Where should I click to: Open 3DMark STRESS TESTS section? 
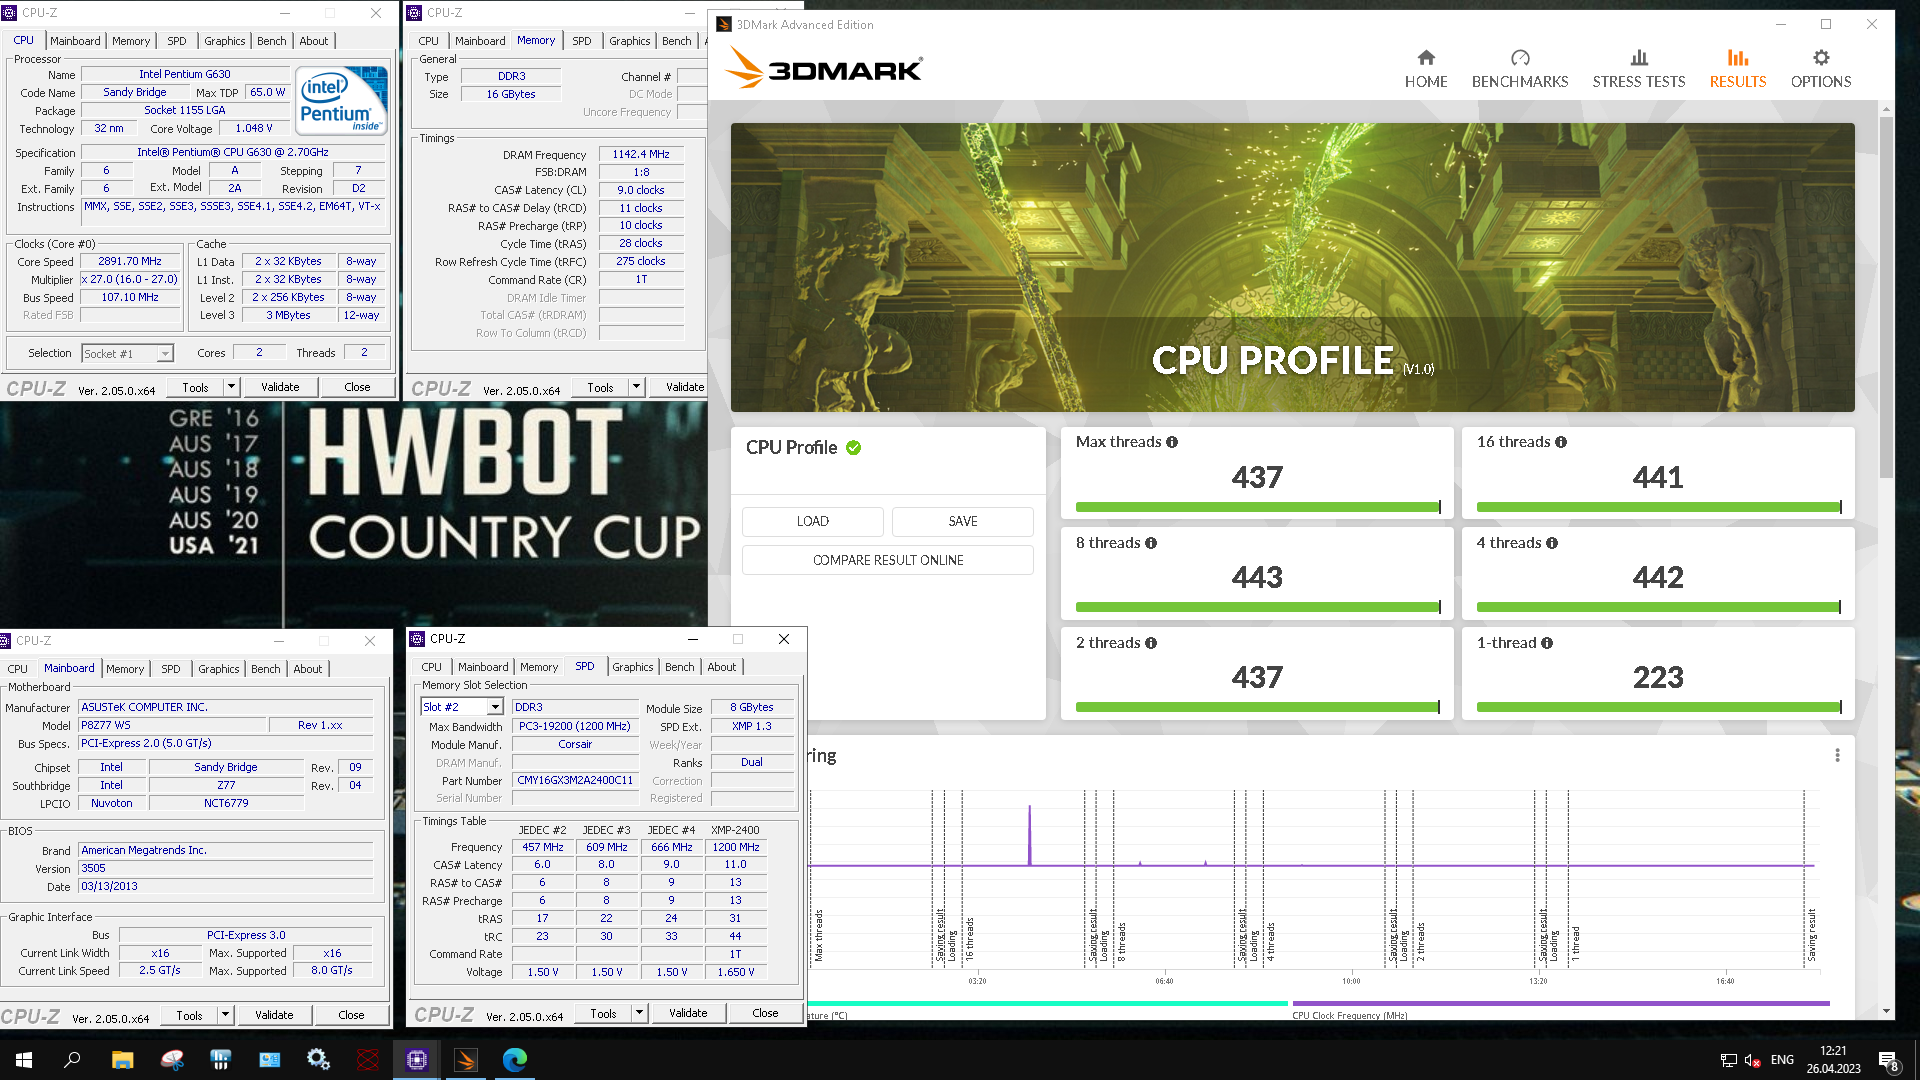click(x=1639, y=69)
